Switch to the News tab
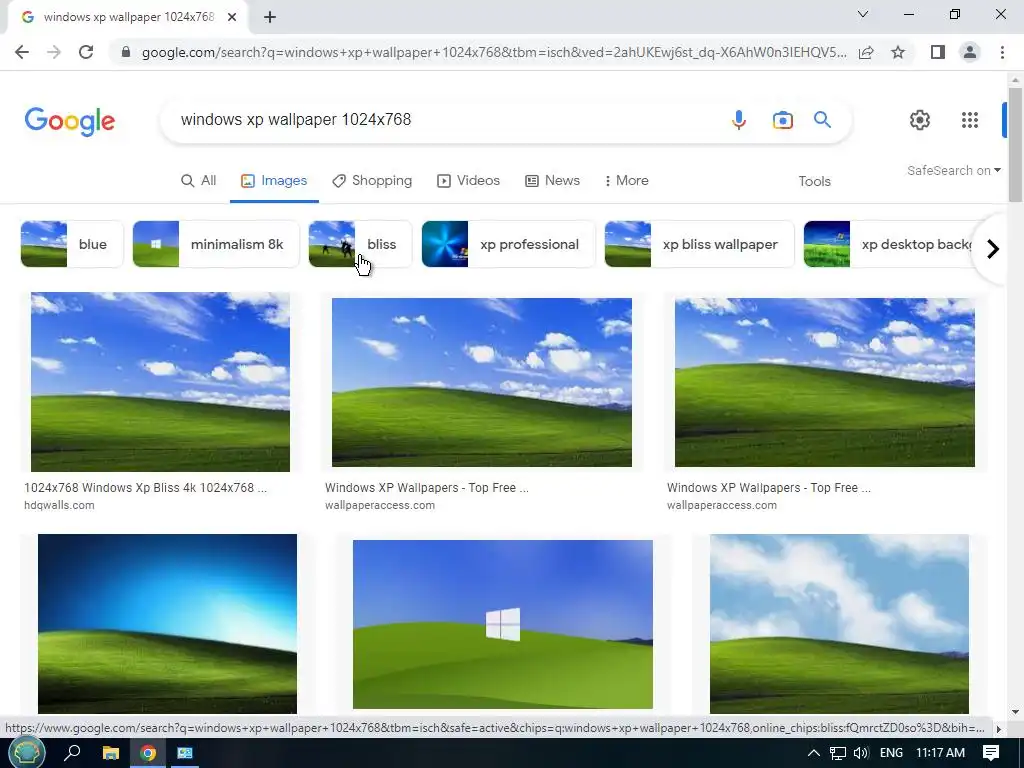Image resolution: width=1024 pixels, height=768 pixels. (552, 181)
